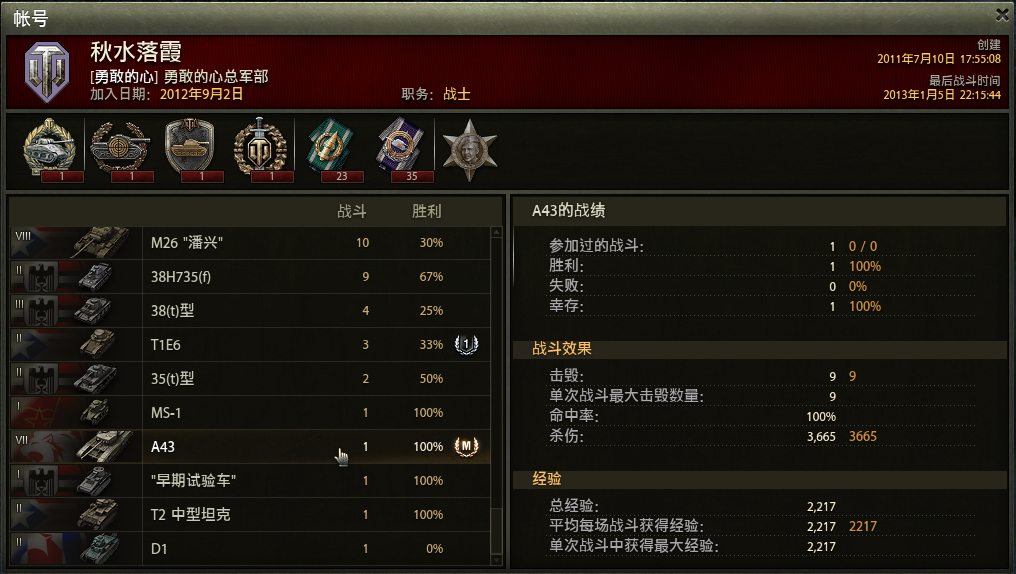The image size is (1016, 574).
Task: Click the A43 mastery M badge
Action: (x=466, y=446)
